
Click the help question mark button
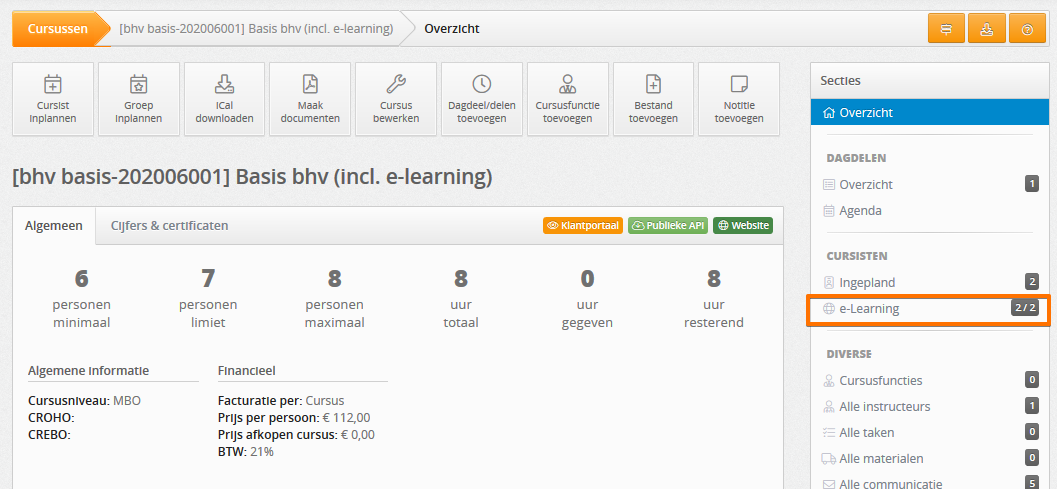[x=1027, y=29]
